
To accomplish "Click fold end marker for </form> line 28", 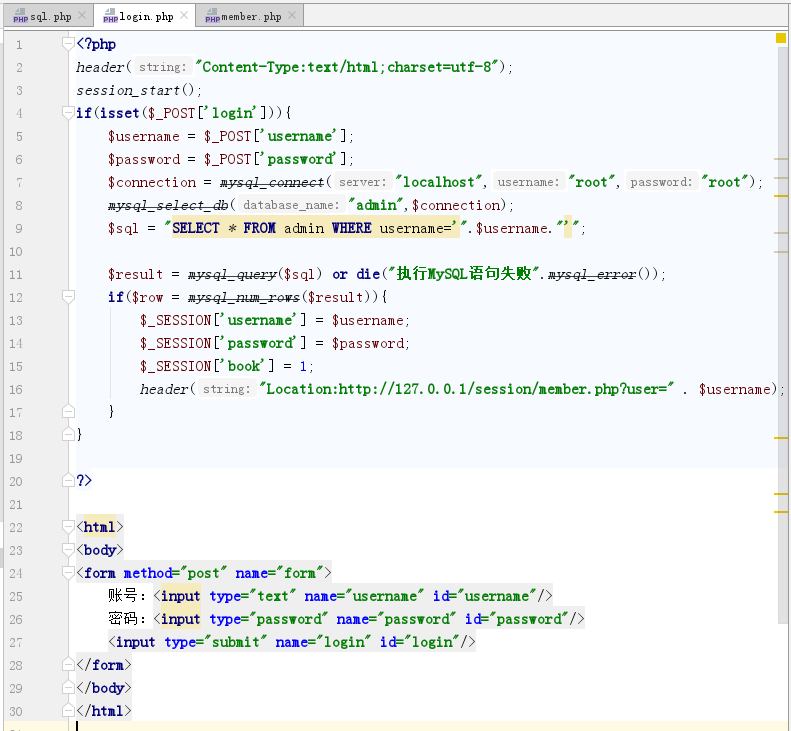I will 68,665.
